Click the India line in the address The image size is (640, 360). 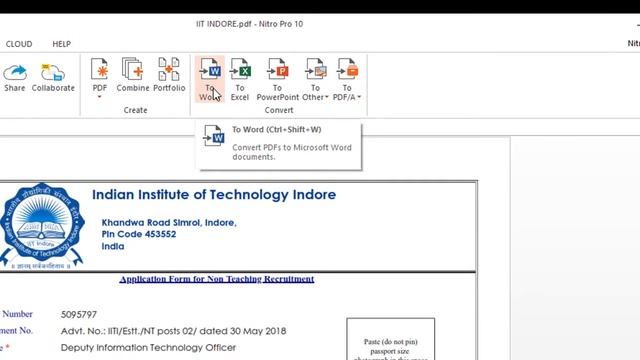pos(113,246)
